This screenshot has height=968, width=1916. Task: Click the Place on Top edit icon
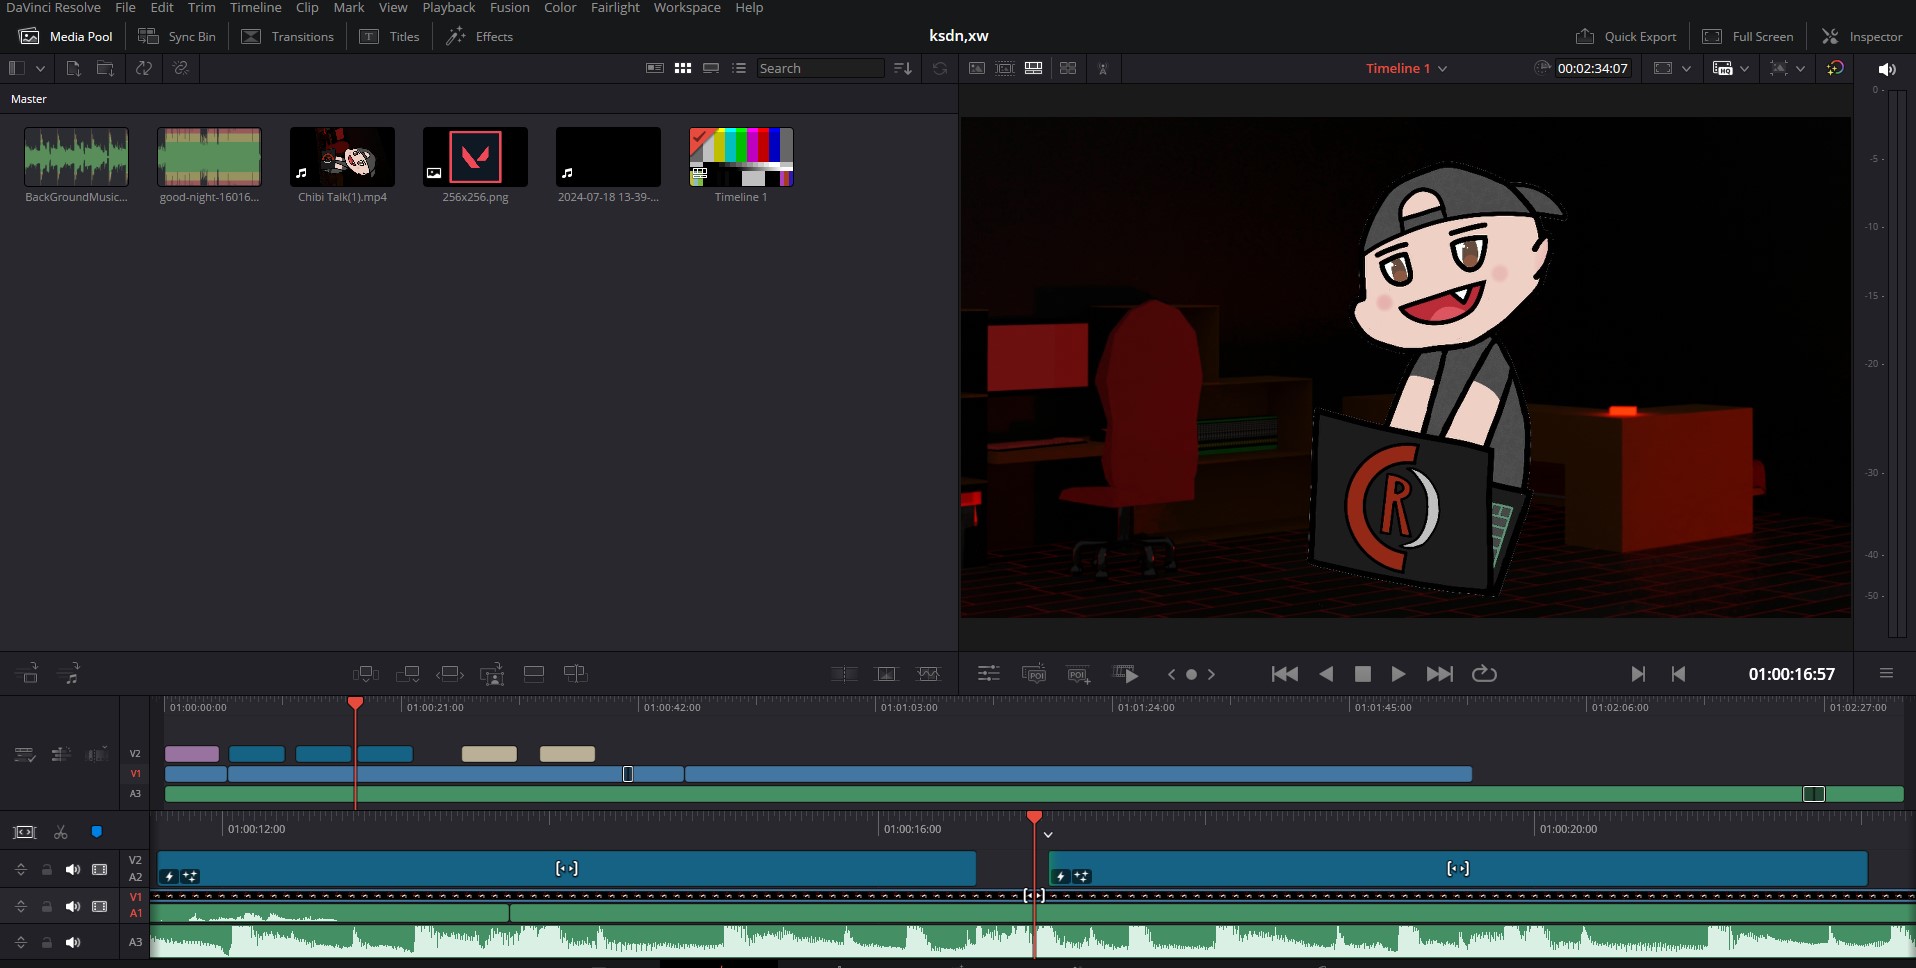click(x=534, y=674)
